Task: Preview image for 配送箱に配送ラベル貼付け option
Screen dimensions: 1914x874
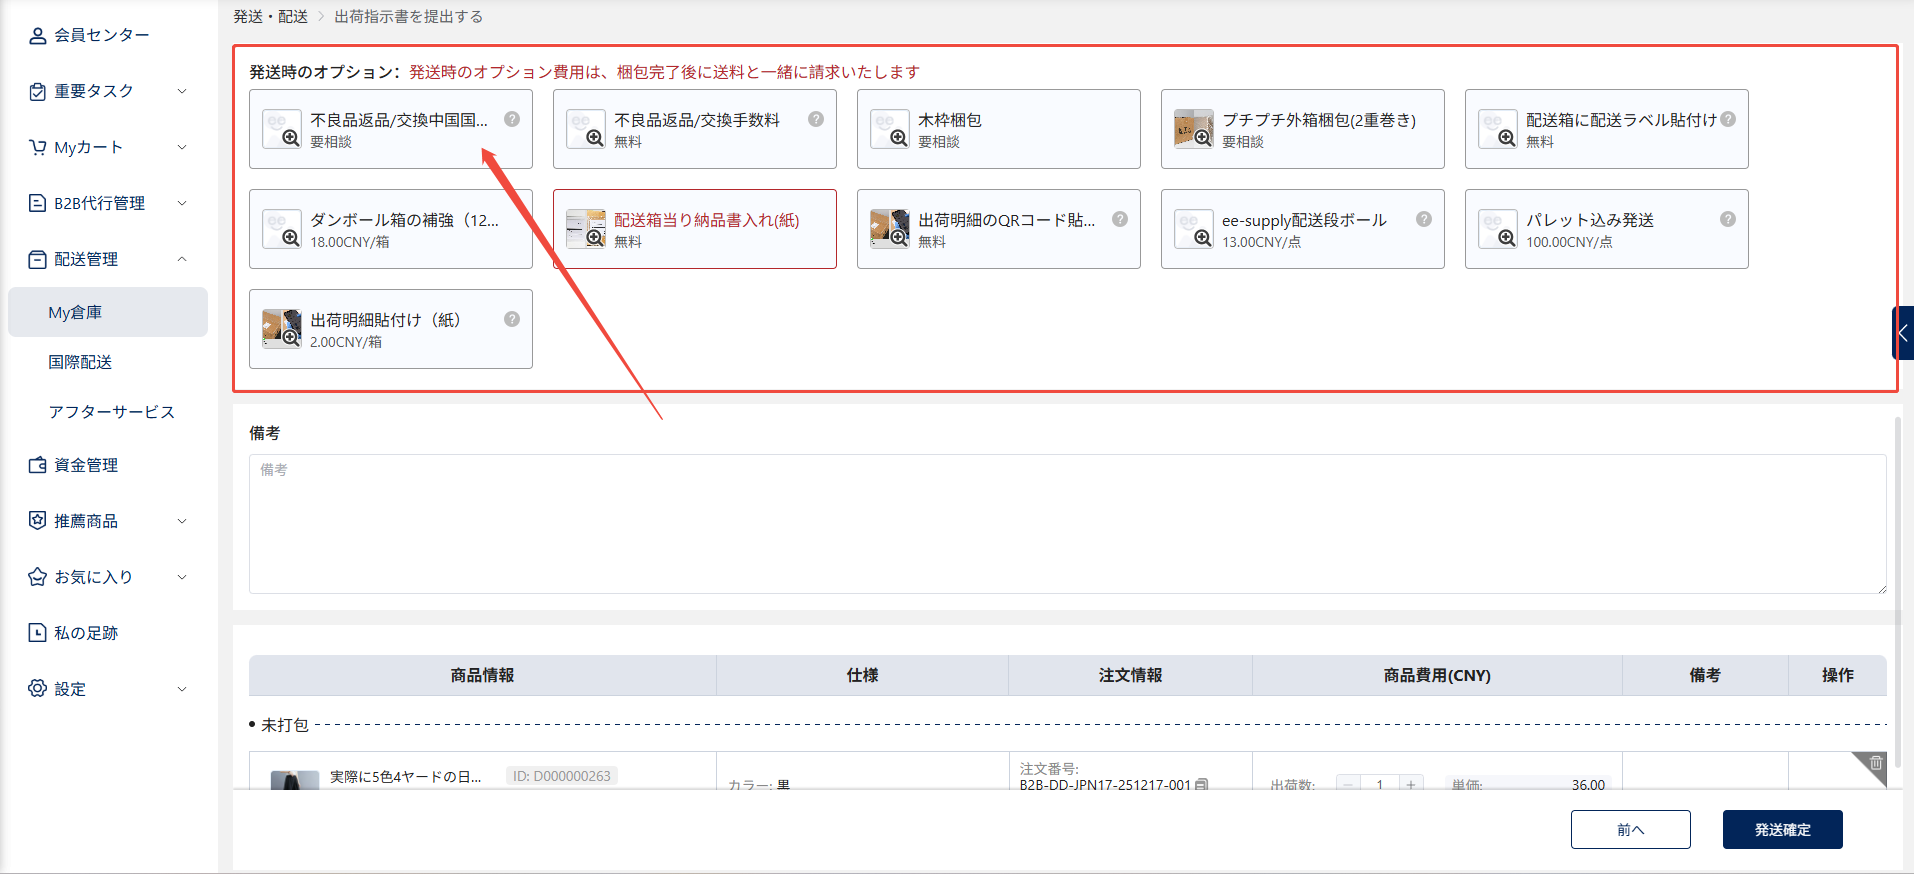Action: (x=1497, y=129)
